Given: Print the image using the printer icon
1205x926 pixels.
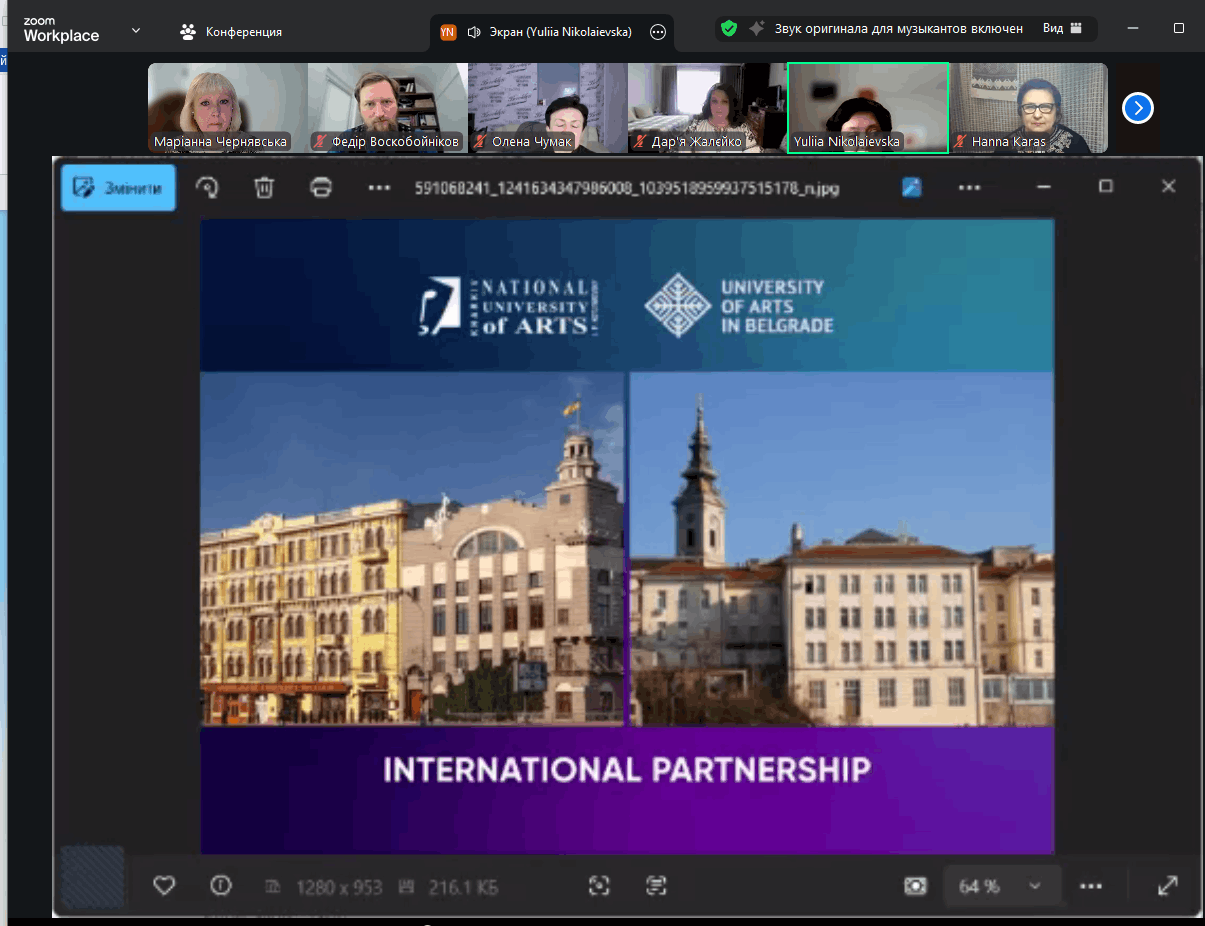Looking at the screenshot, I should pos(321,187).
